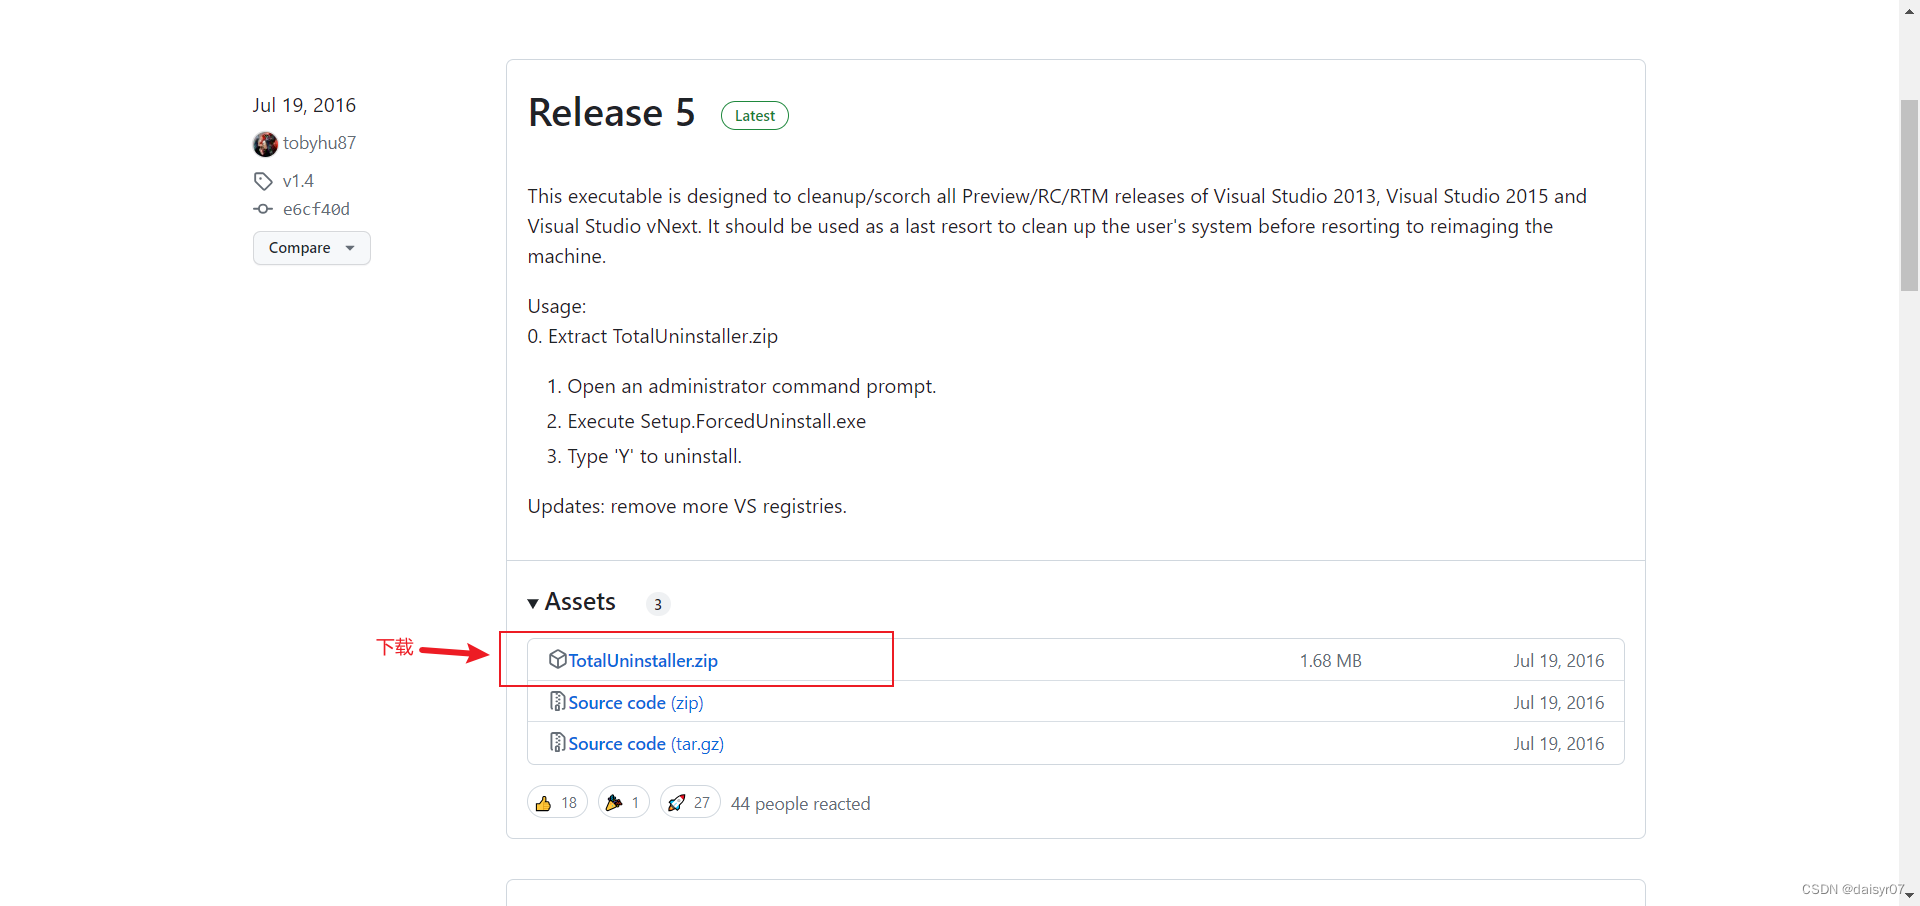This screenshot has width=1920, height=906.
Task: Click the 'Updates: remove more VS registries.' line
Action: [687, 507]
